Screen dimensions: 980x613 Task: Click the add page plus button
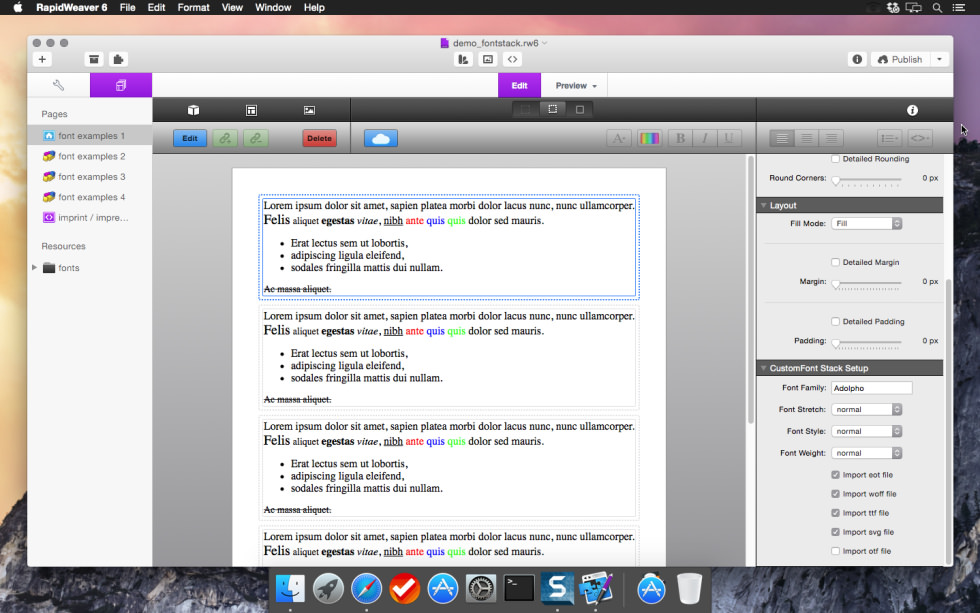pyautogui.click(x=42, y=59)
